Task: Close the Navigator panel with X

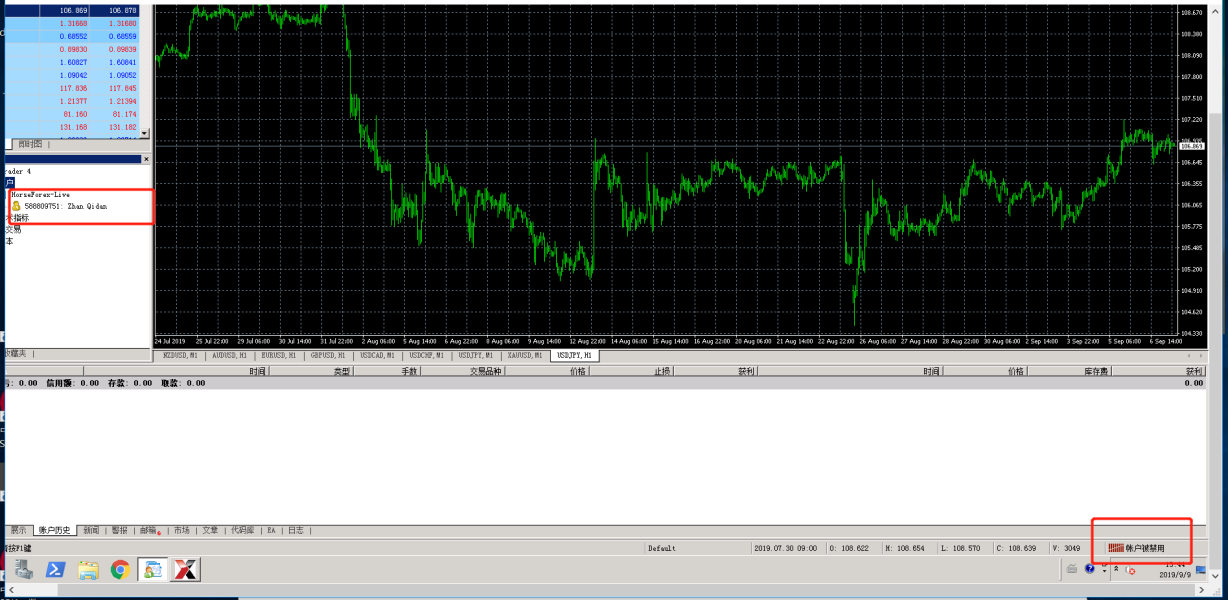Action: 146,159
